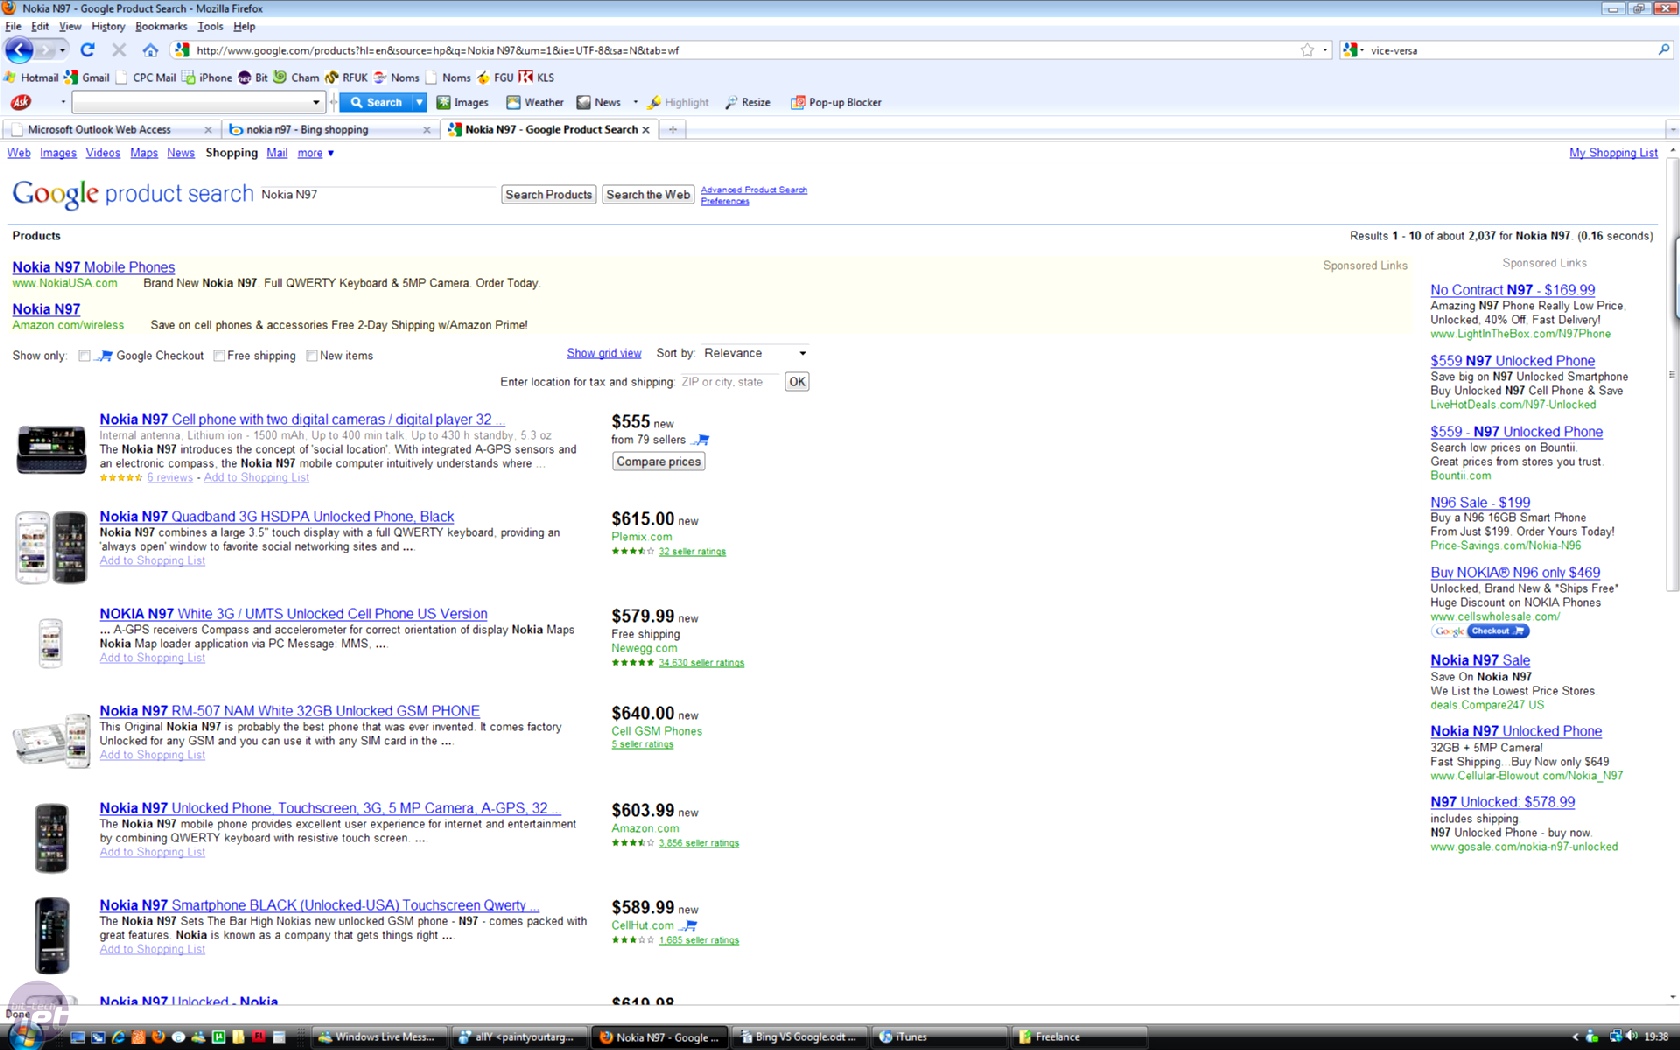Viewport: 1680px width, 1050px height.
Task: Switch to the Microsoft Outlook Web Access tab
Action: tap(109, 130)
